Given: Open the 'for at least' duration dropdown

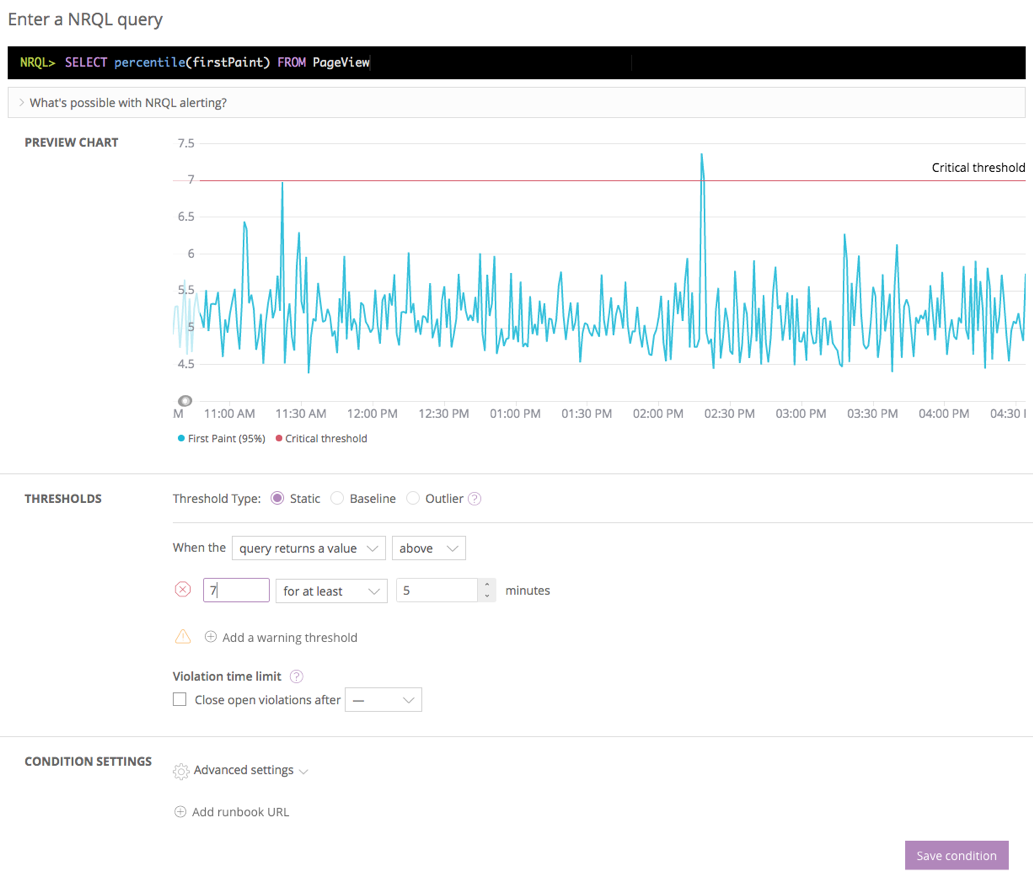Looking at the screenshot, I should coord(331,591).
